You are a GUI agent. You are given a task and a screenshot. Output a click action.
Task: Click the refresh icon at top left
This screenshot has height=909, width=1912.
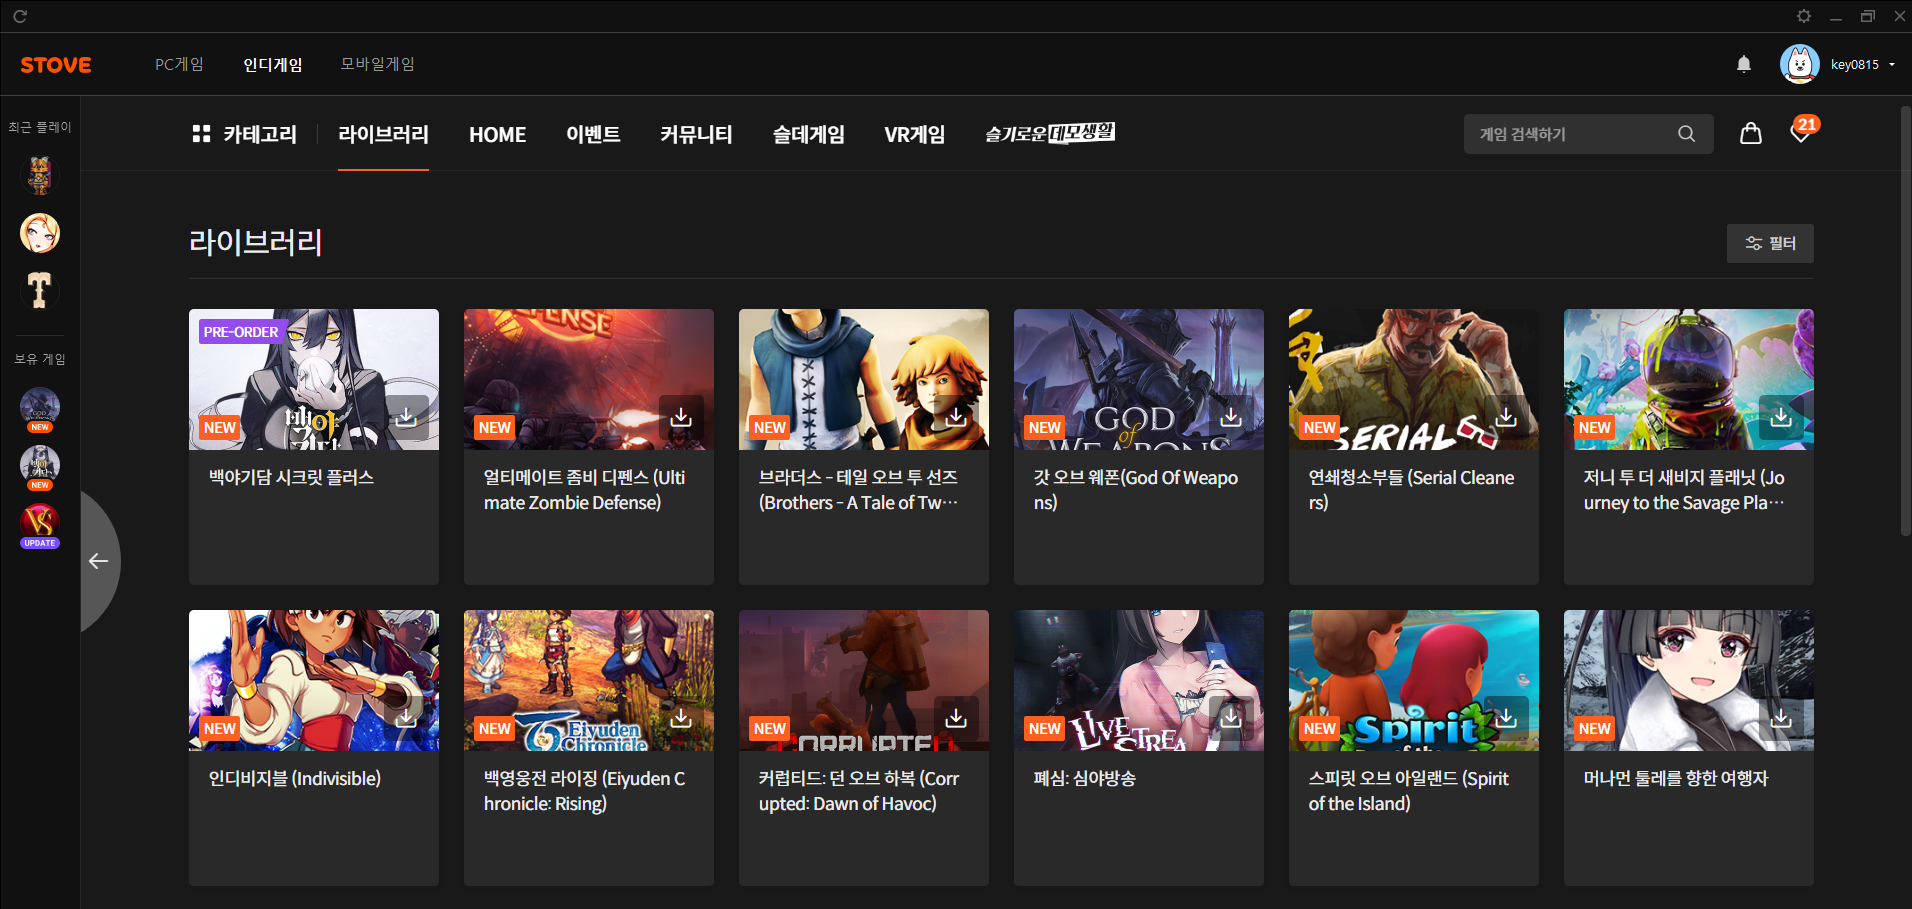[20, 16]
